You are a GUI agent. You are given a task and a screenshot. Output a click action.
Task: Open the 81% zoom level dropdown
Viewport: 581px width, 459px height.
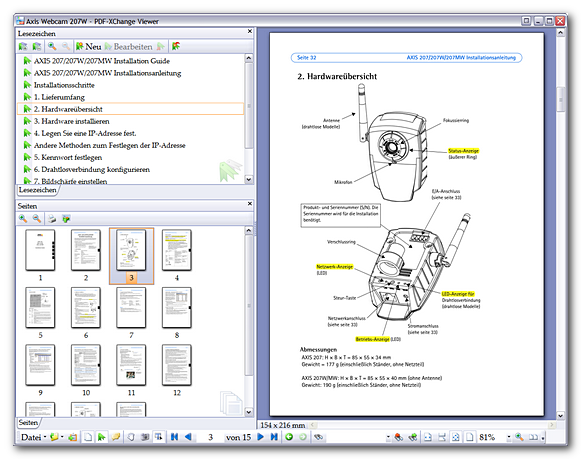click(509, 438)
